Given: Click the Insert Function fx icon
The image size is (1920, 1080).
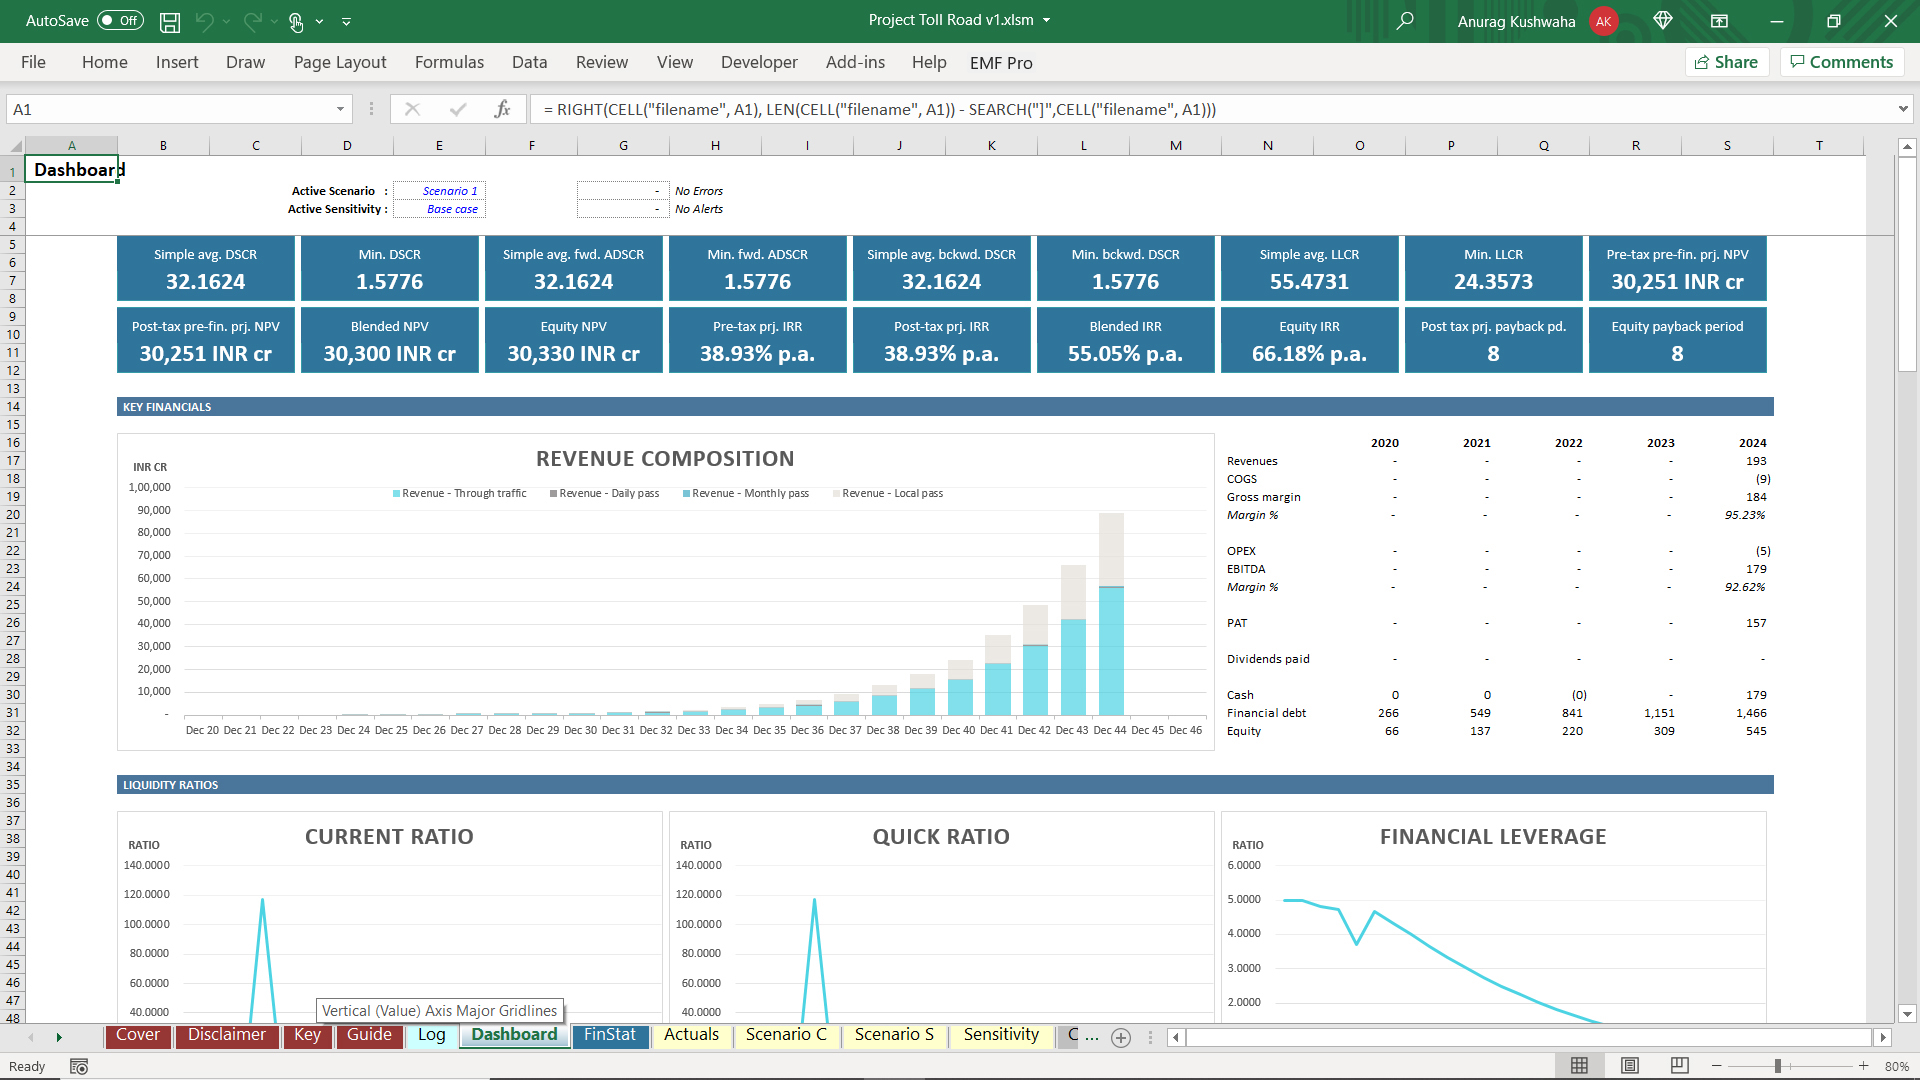Looking at the screenshot, I should [502, 109].
